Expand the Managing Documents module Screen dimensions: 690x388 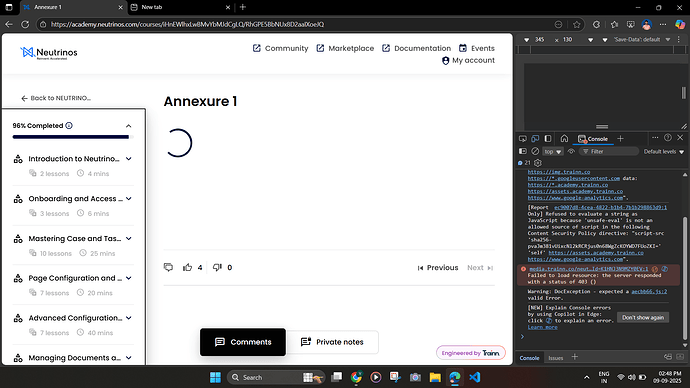[128, 358]
